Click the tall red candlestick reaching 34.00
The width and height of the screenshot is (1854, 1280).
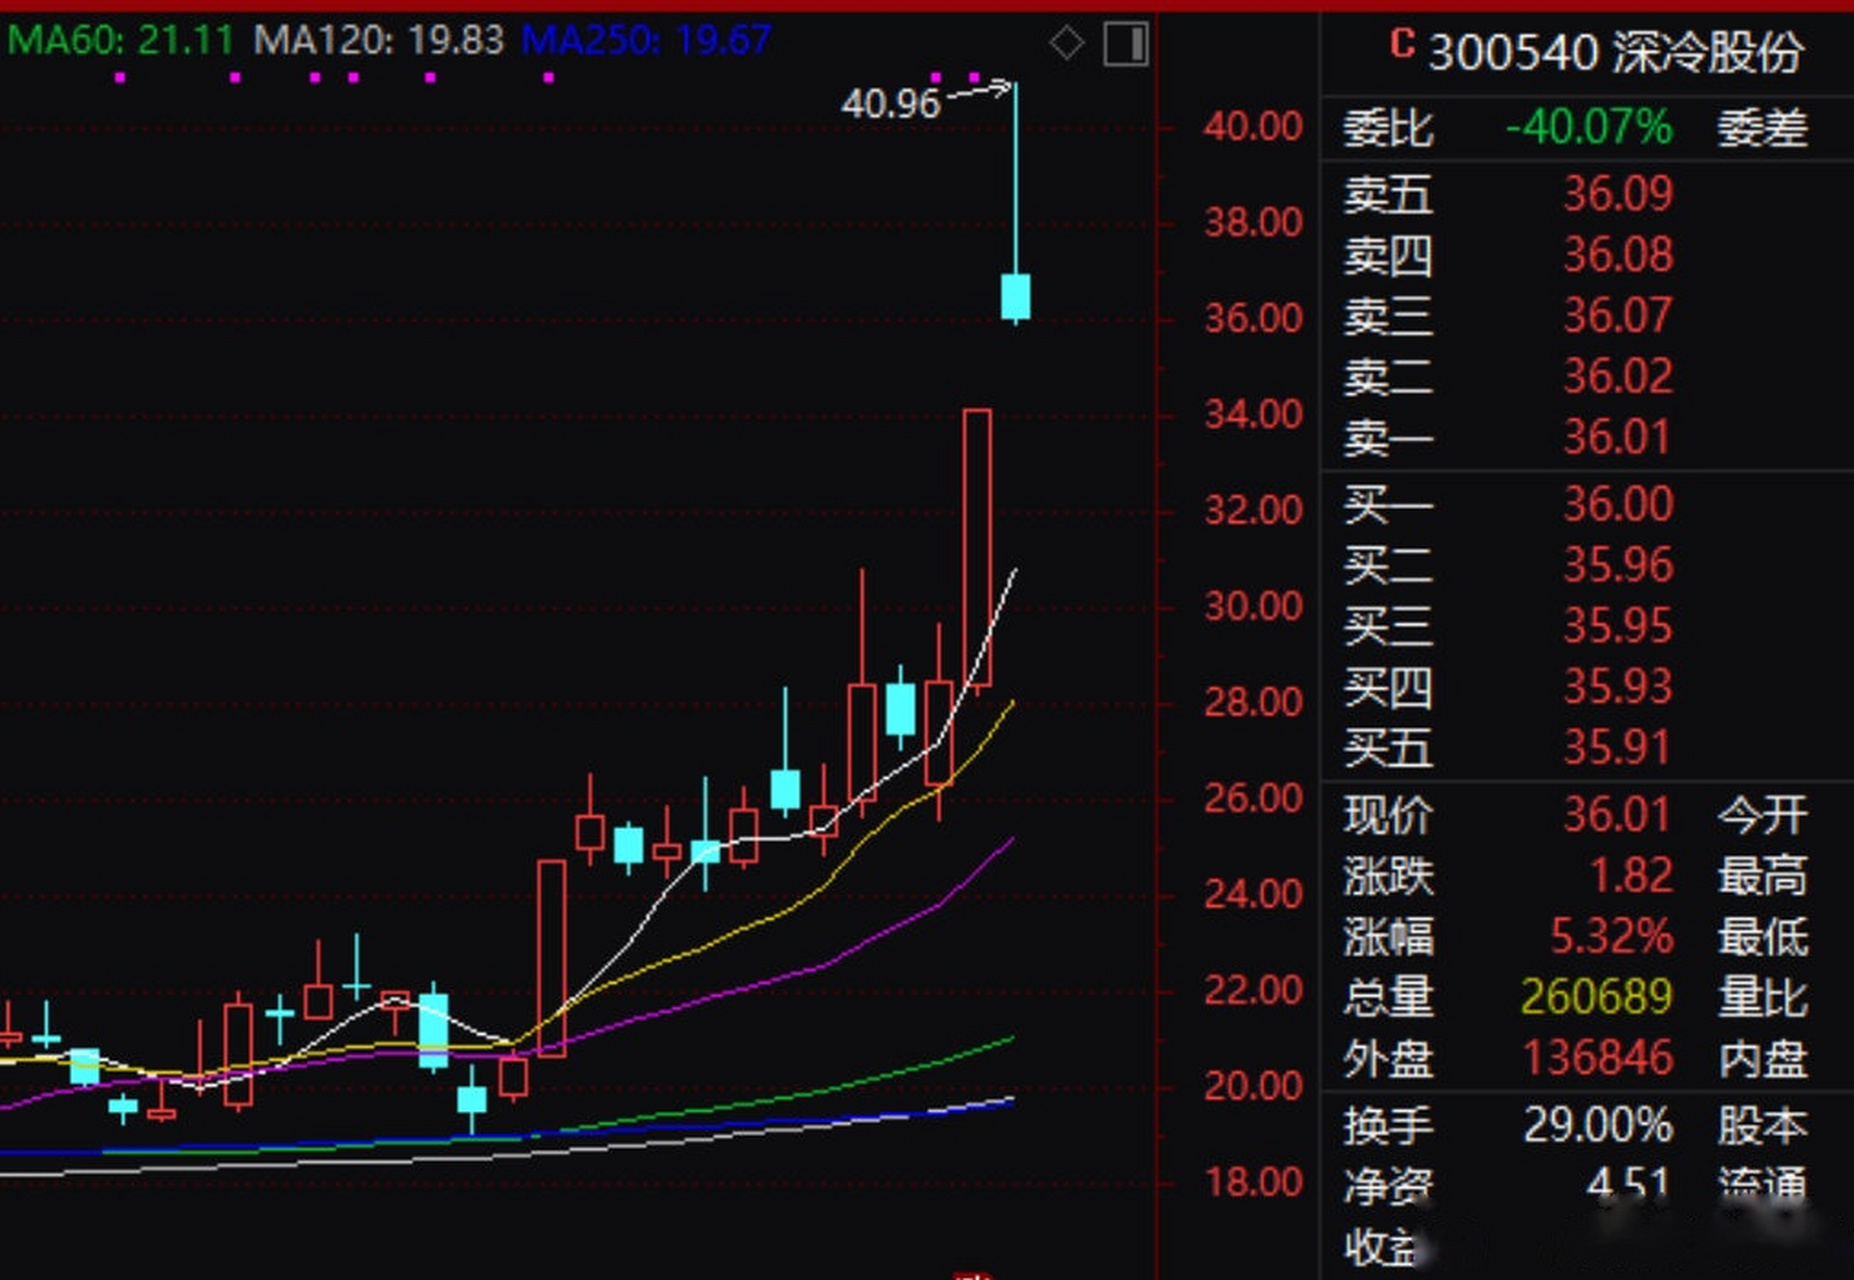click(x=977, y=546)
